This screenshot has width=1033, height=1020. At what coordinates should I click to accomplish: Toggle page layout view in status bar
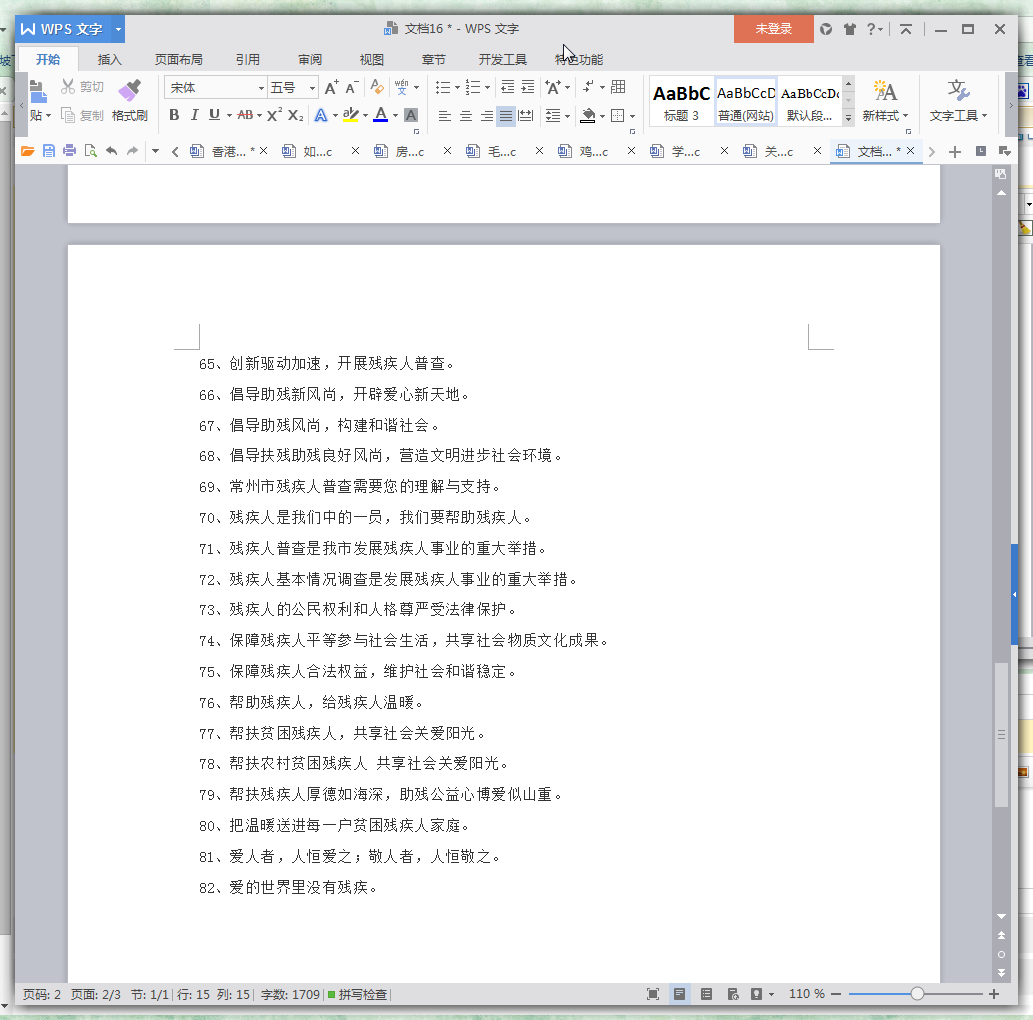(679, 994)
